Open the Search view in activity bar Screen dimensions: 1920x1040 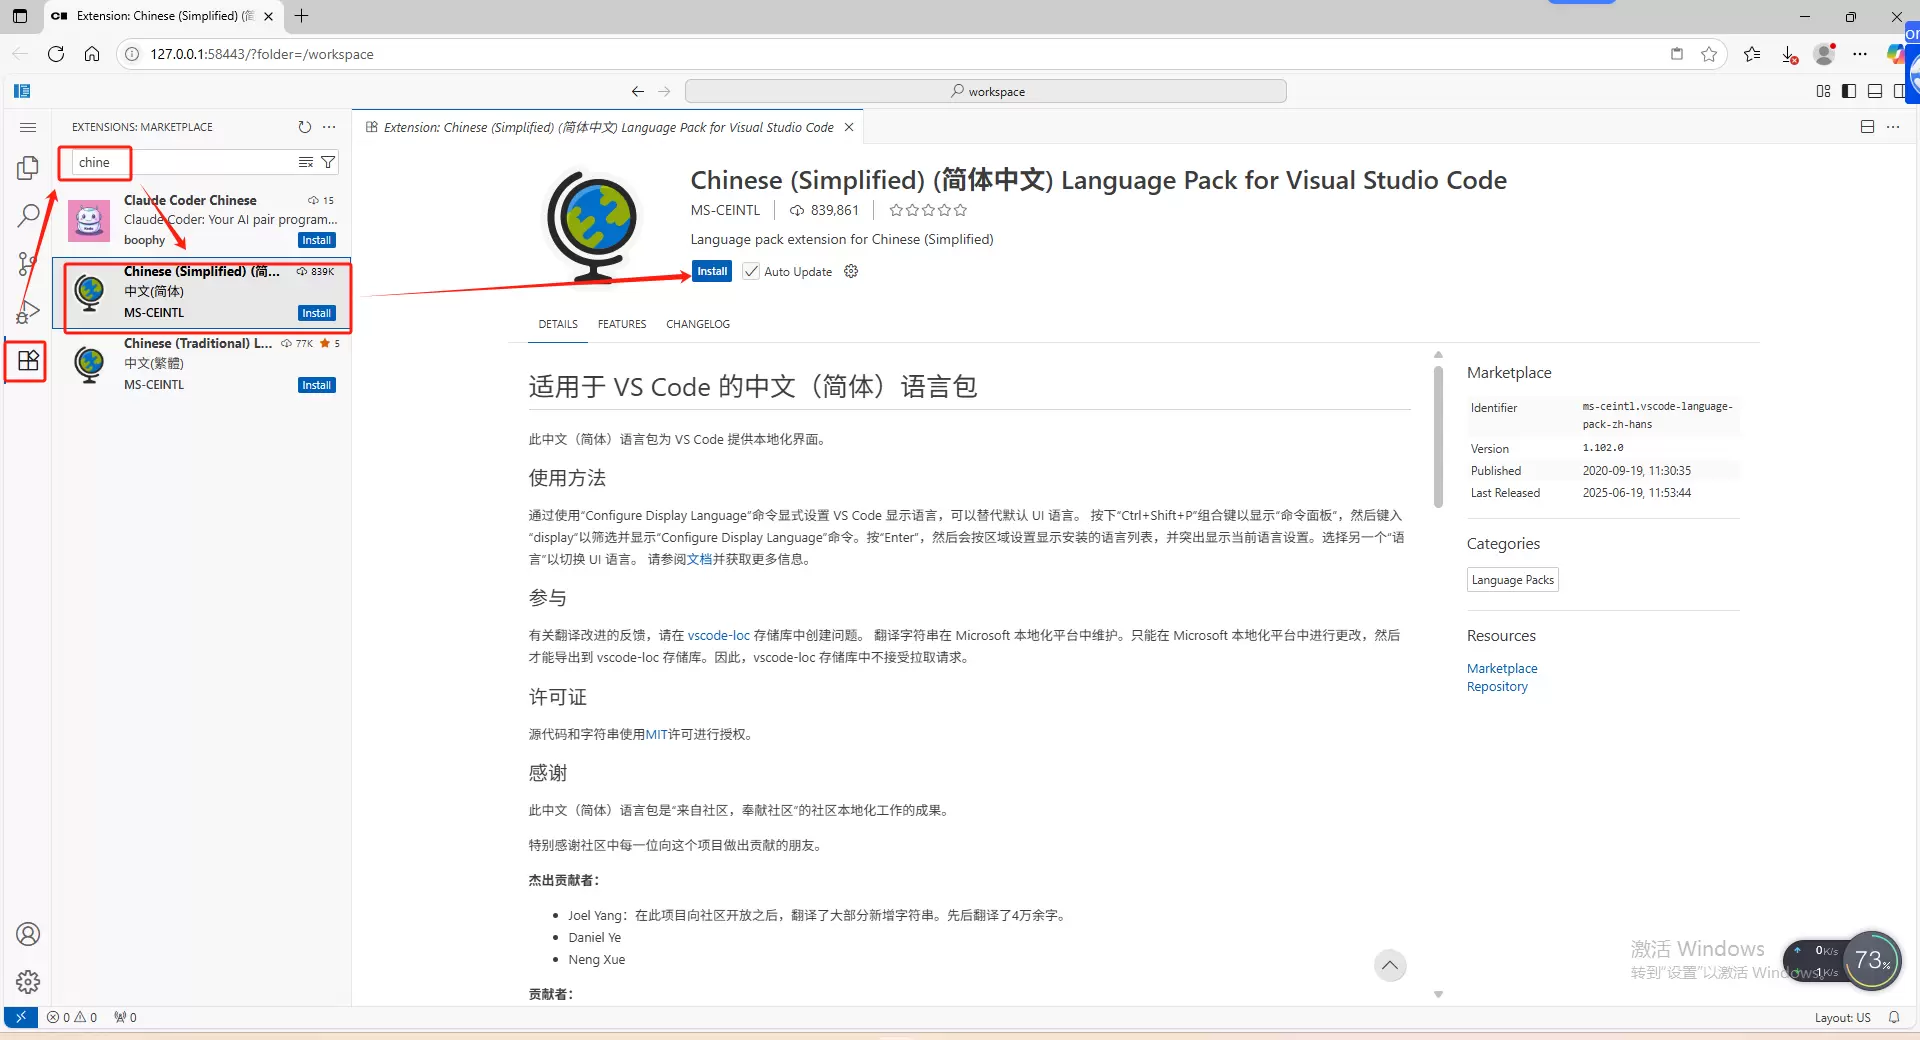[28, 215]
